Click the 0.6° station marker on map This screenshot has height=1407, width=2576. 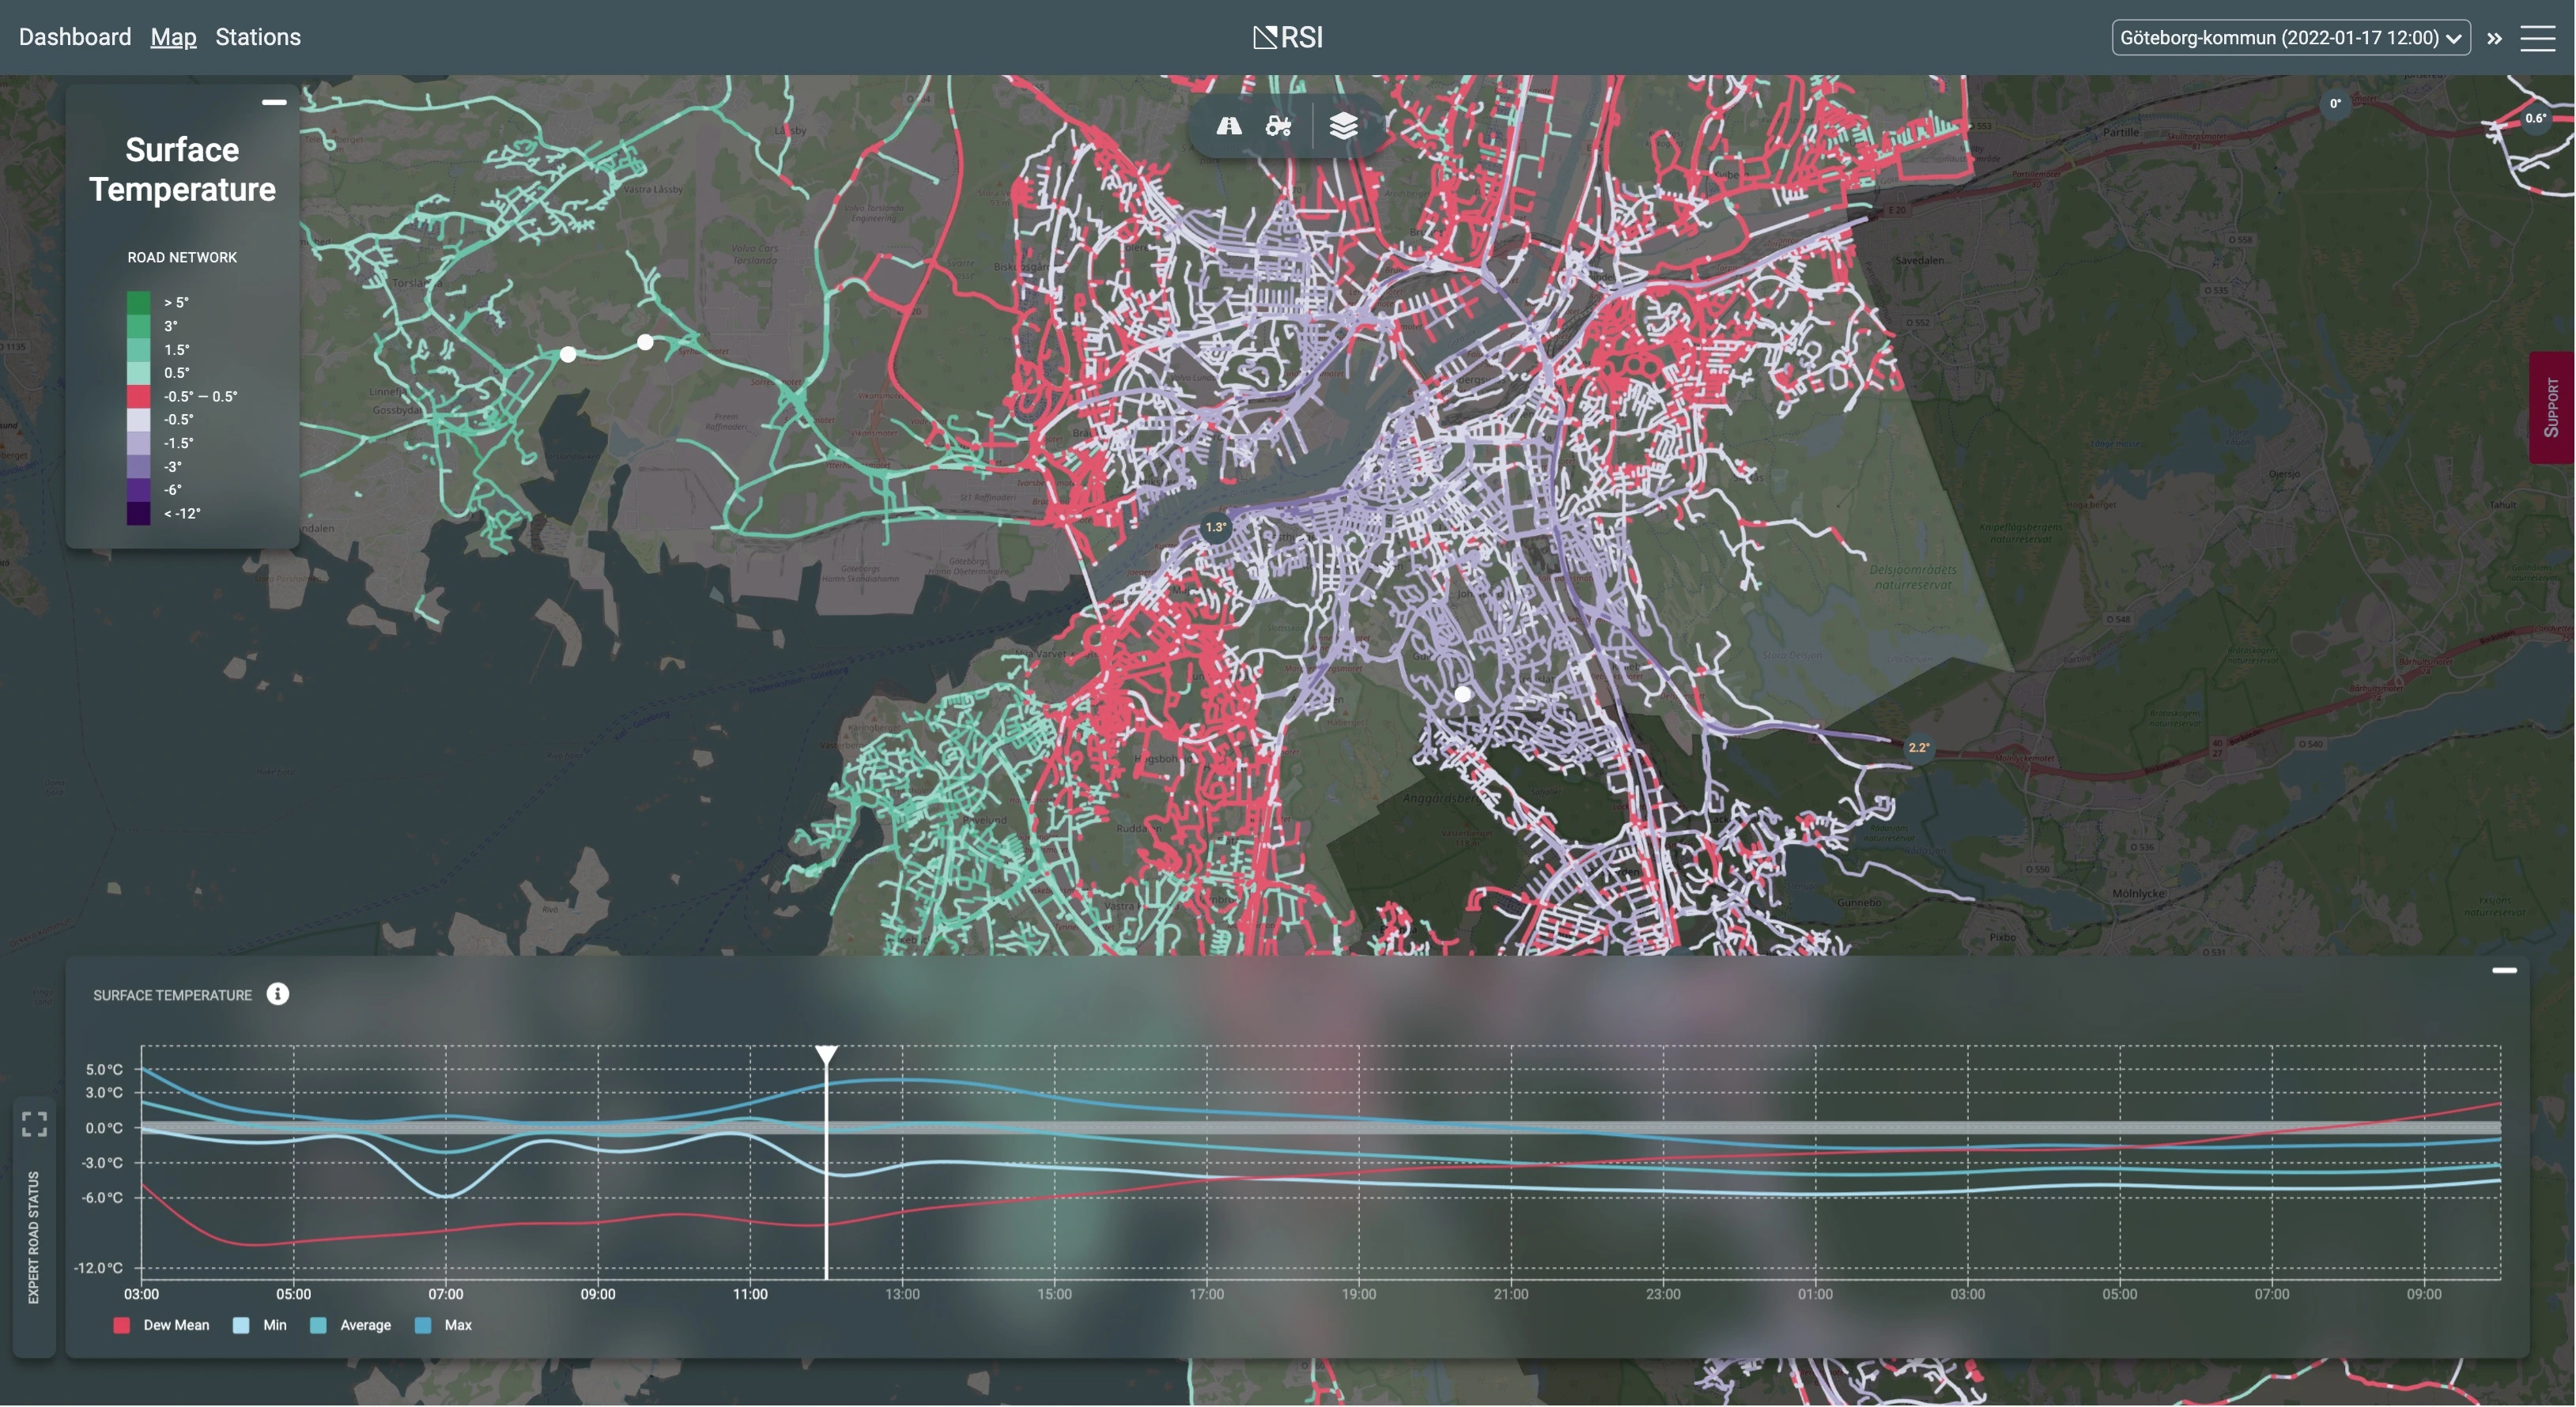tap(2536, 118)
